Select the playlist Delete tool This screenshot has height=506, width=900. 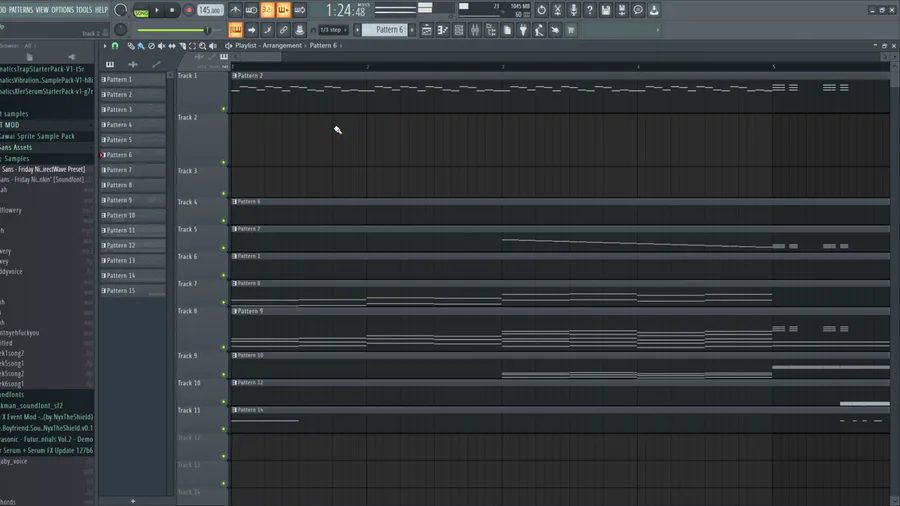click(x=152, y=46)
